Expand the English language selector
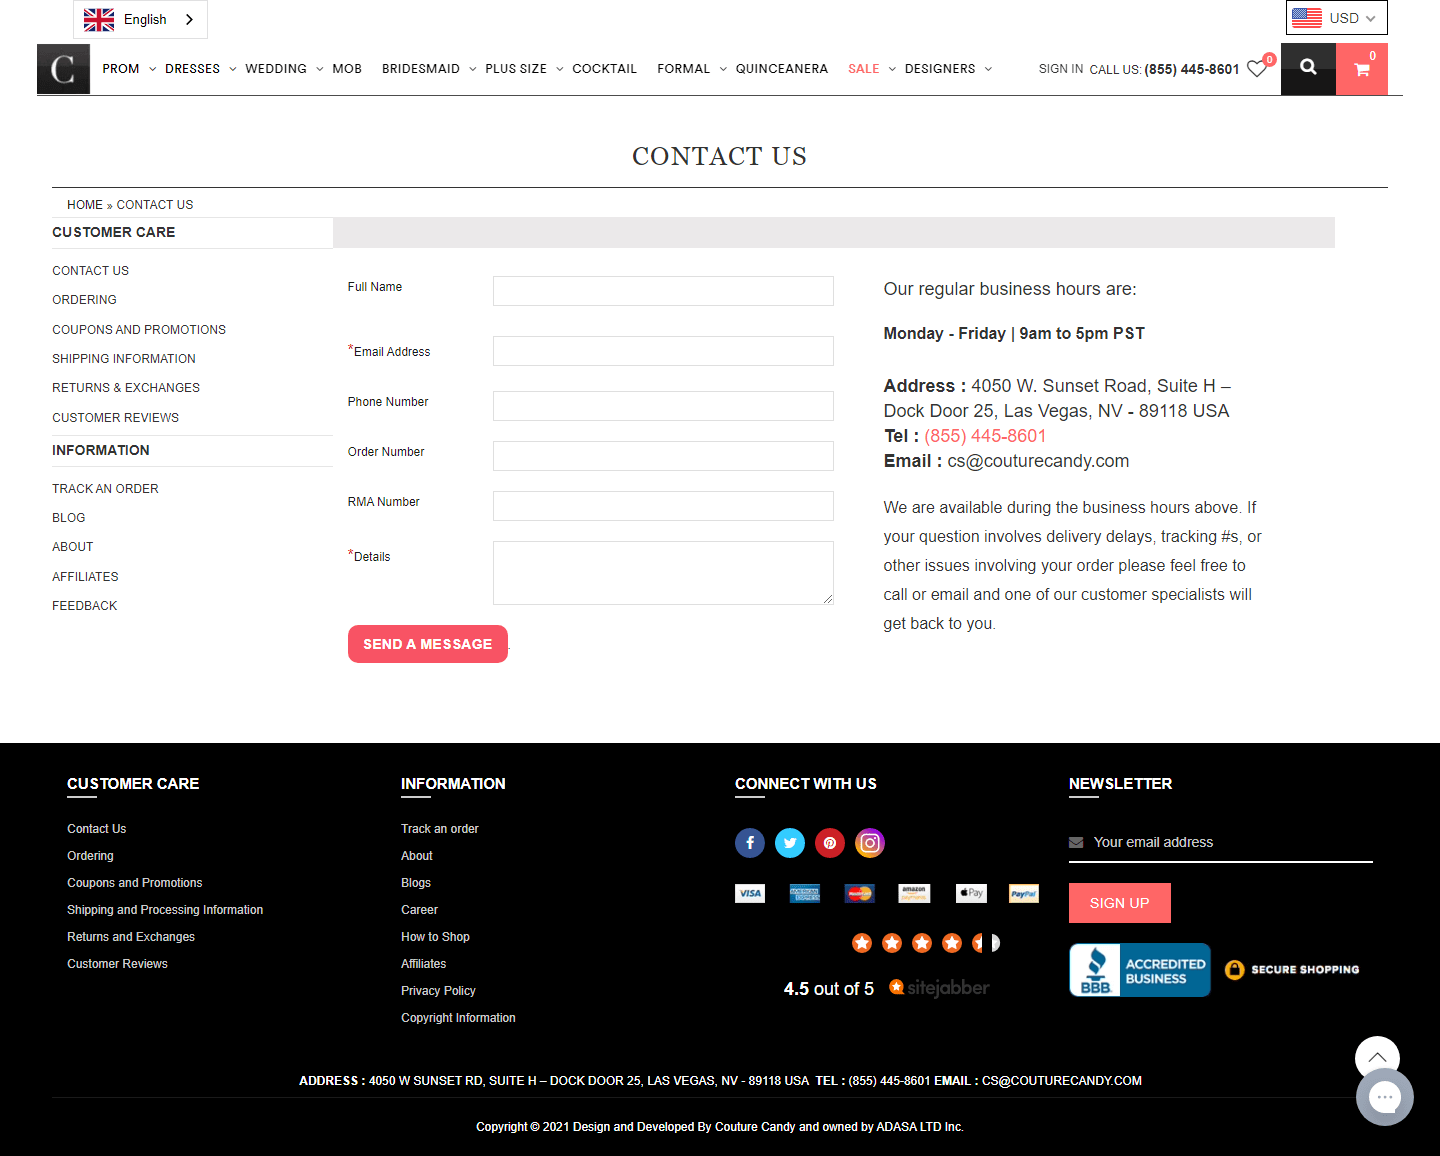Viewport: 1440px width, 1156px height. (x=140, y=19)
